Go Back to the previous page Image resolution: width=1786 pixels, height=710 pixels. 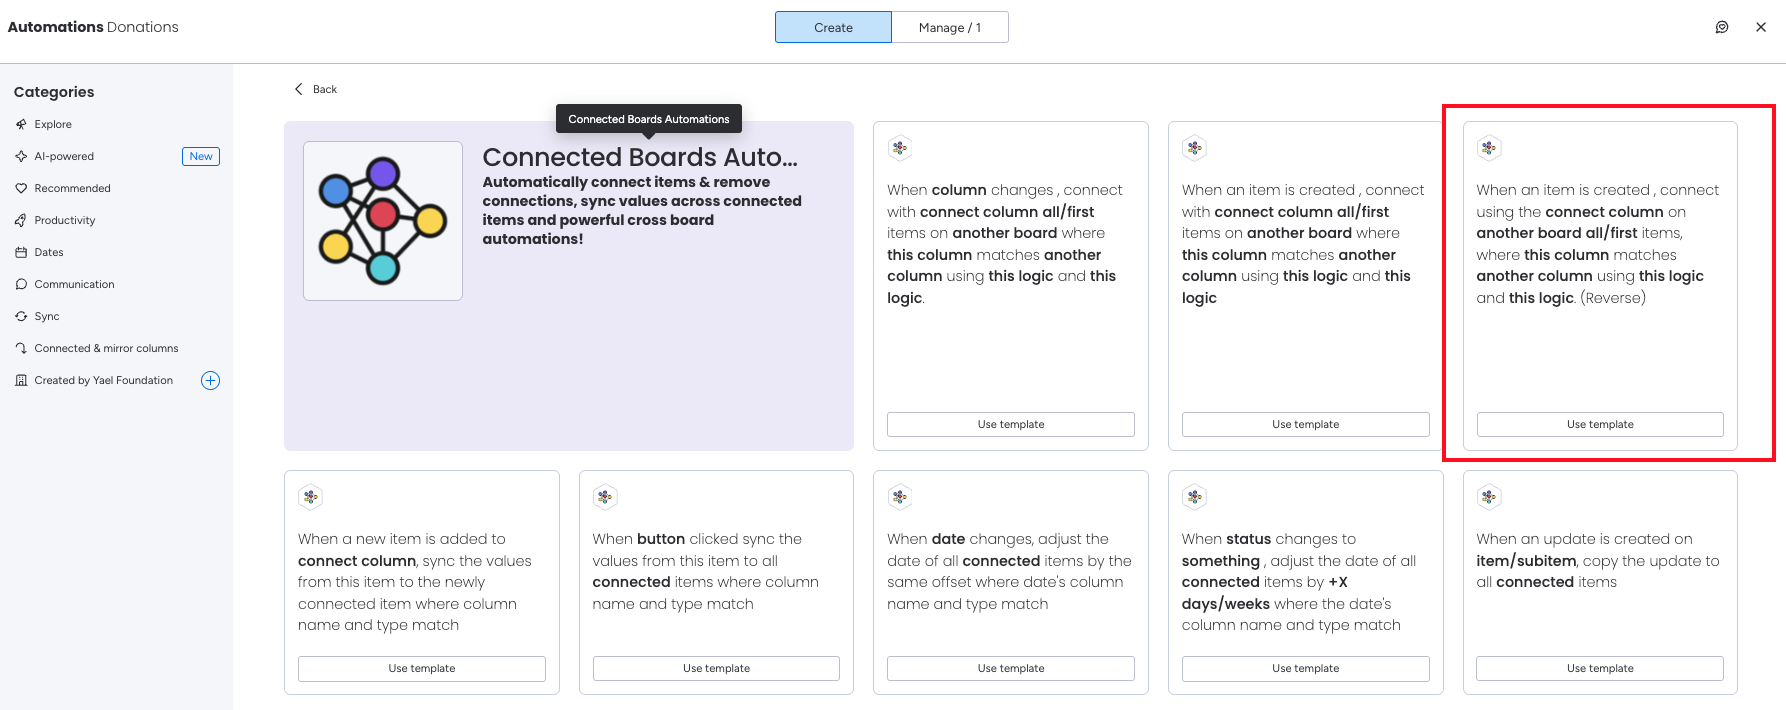coord(325,89)
